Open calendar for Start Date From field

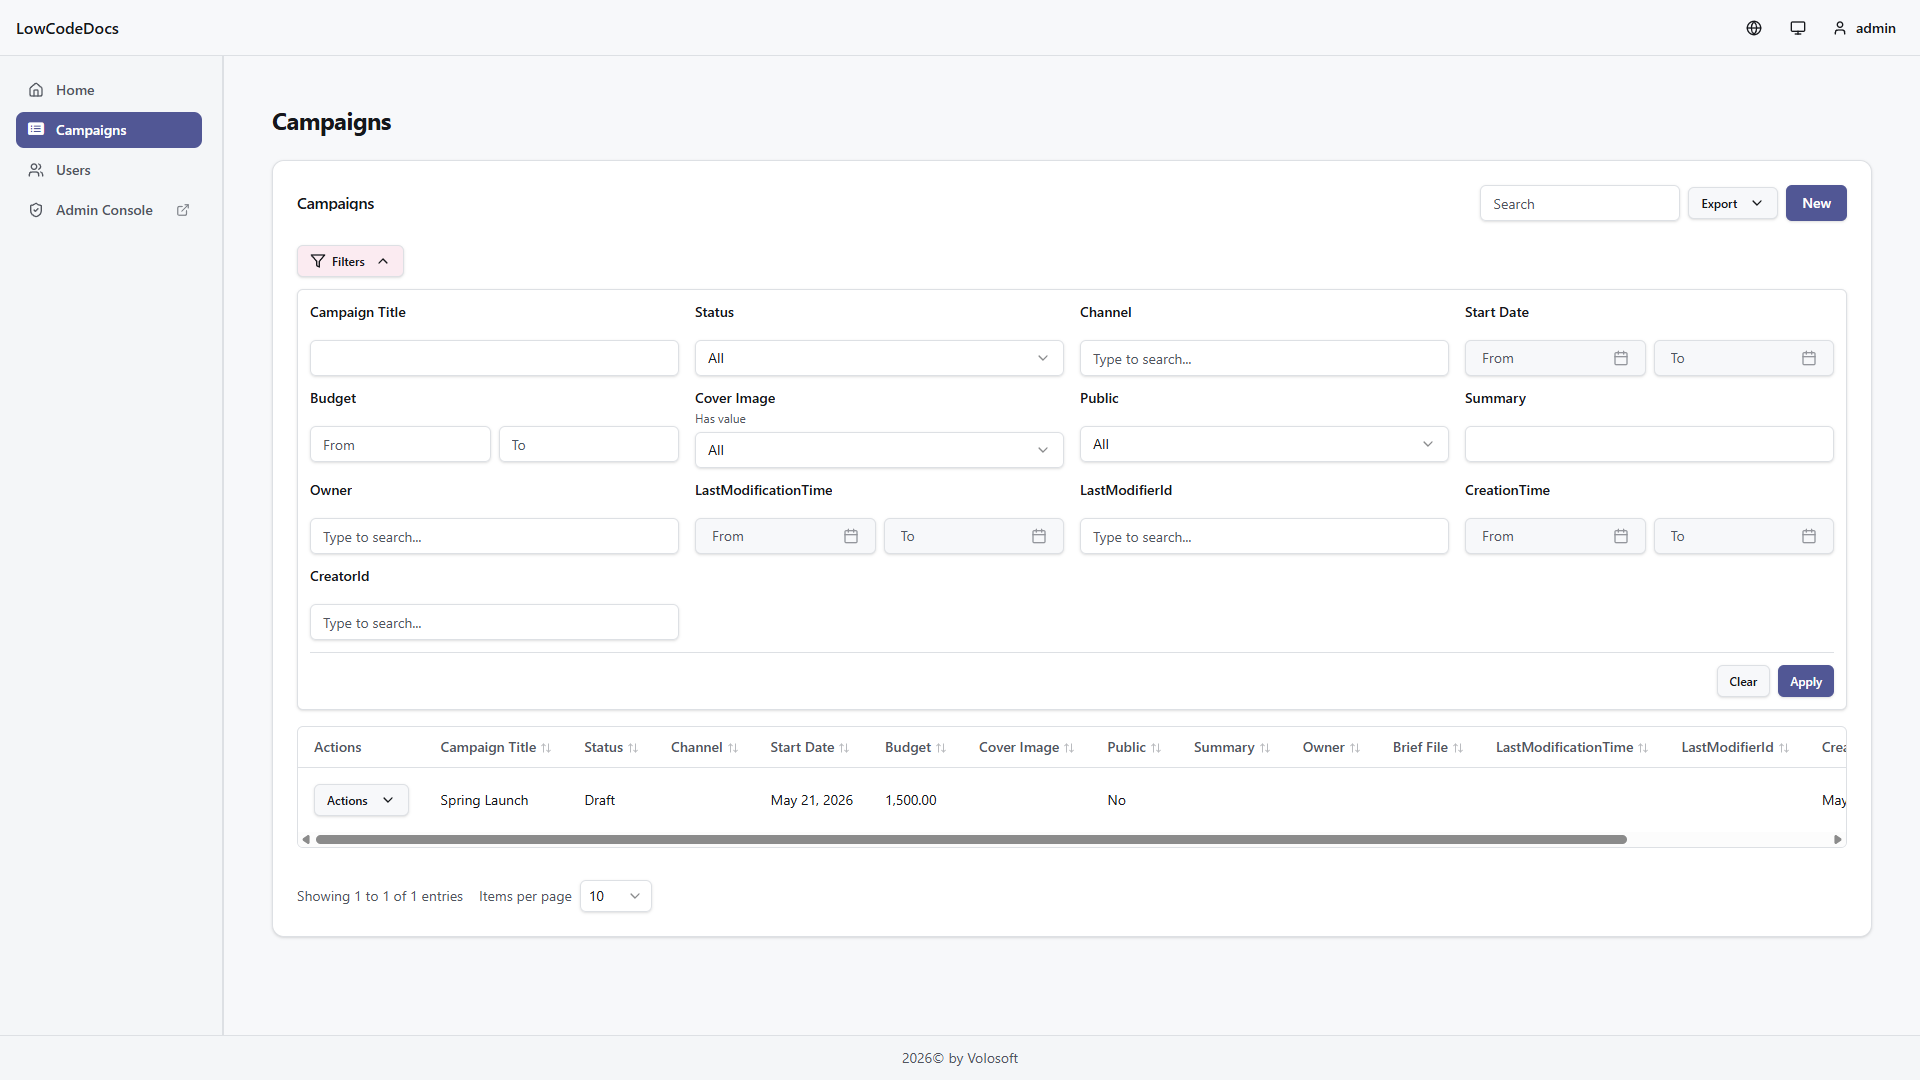(x=1621, y=358)
